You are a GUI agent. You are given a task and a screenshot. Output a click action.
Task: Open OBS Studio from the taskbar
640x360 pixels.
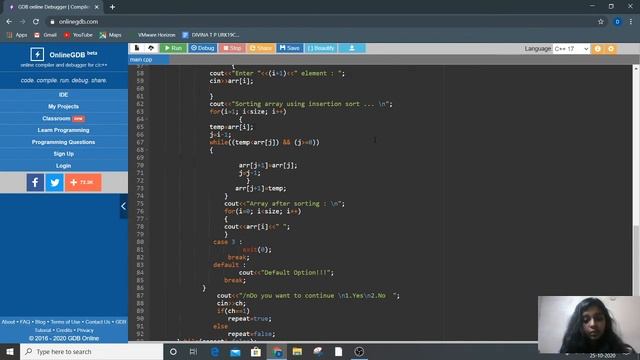(x=359, y=351)
